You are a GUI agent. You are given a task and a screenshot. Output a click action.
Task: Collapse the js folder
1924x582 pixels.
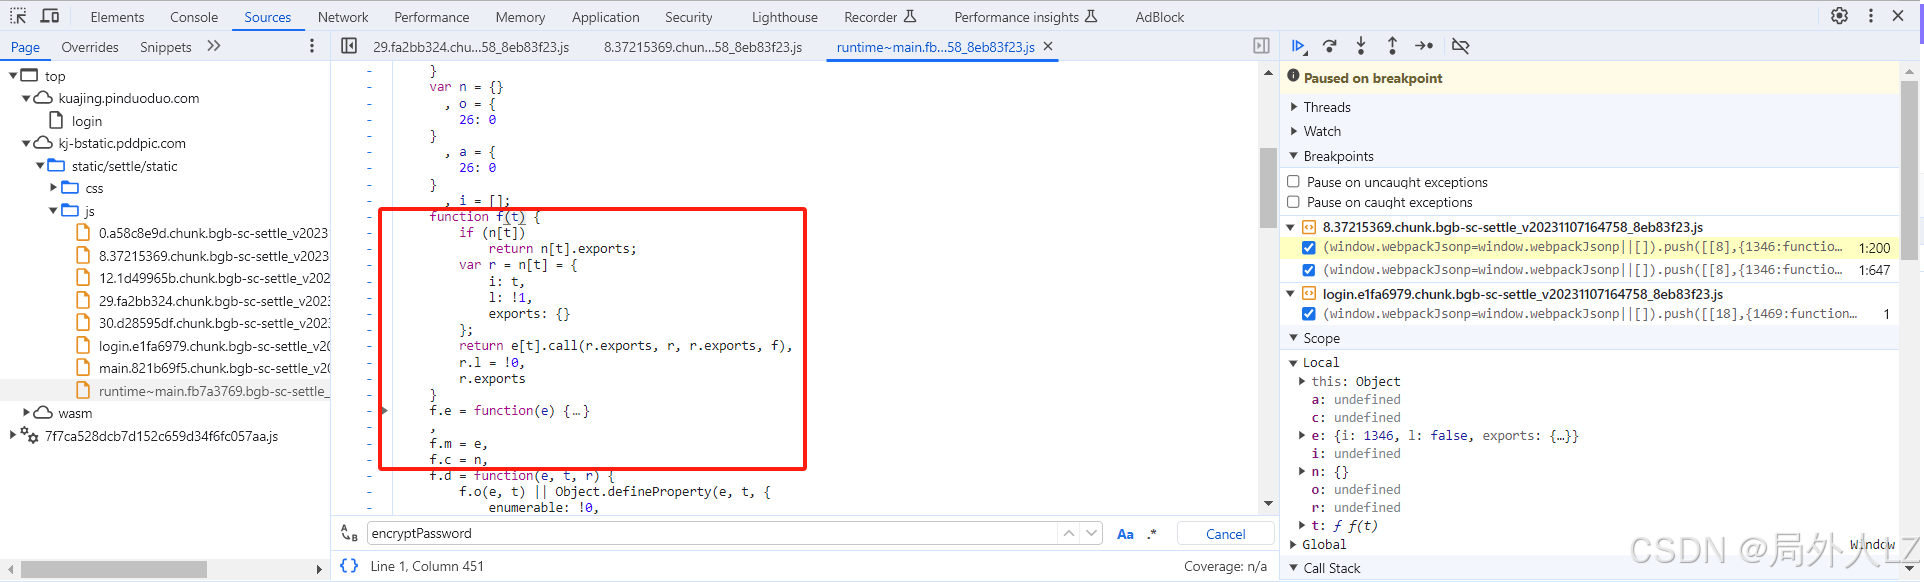coord(54,211)
